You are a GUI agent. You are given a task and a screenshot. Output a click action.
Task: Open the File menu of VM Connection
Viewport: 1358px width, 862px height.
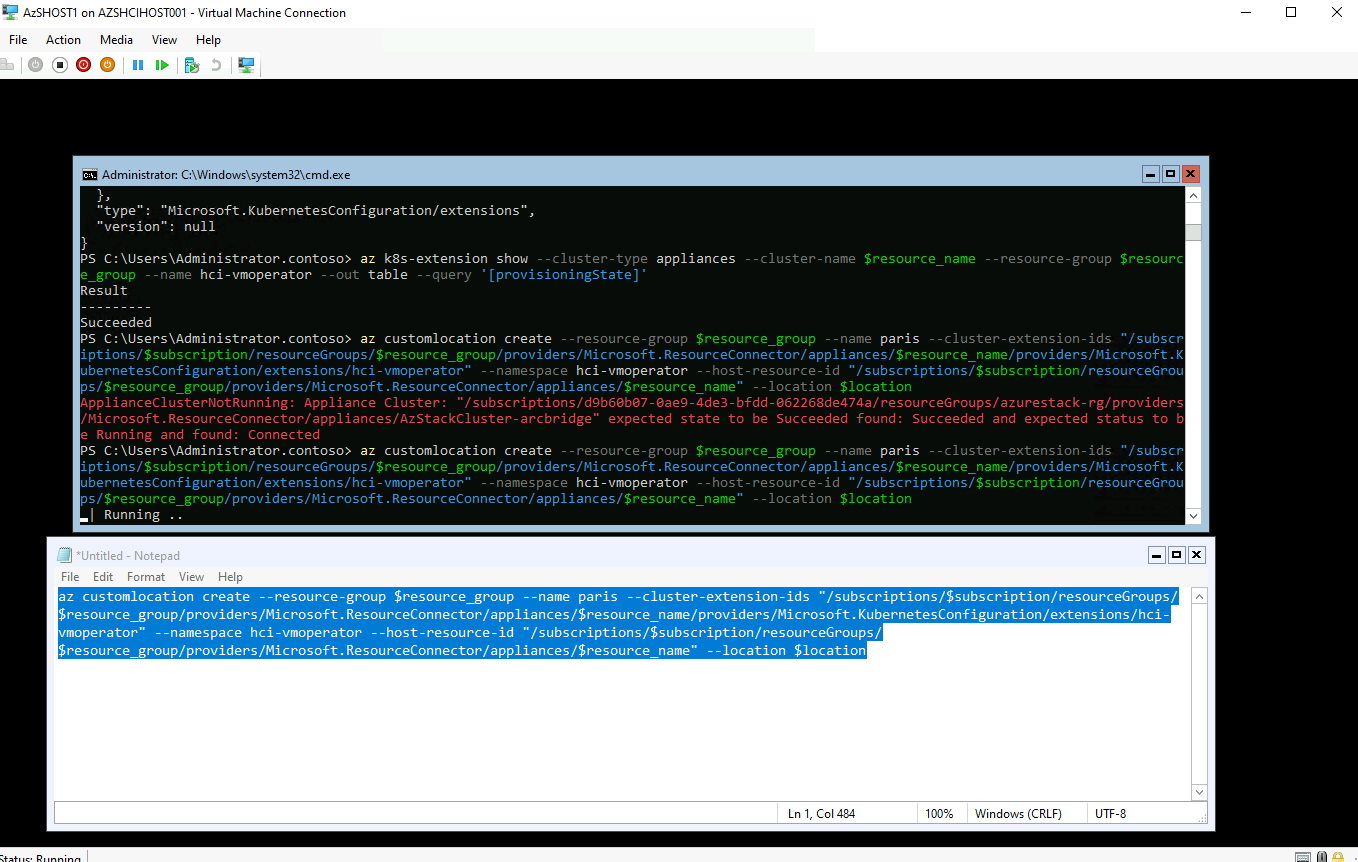18,40
